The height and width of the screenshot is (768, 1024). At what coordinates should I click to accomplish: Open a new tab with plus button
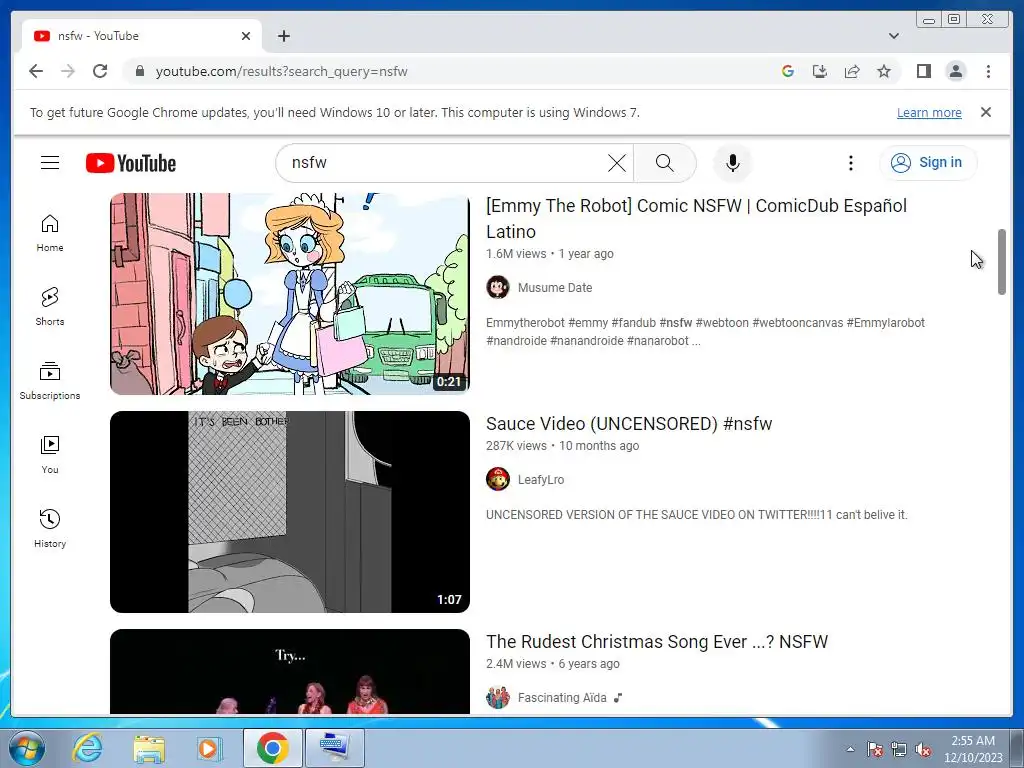[x=283, y=36]
